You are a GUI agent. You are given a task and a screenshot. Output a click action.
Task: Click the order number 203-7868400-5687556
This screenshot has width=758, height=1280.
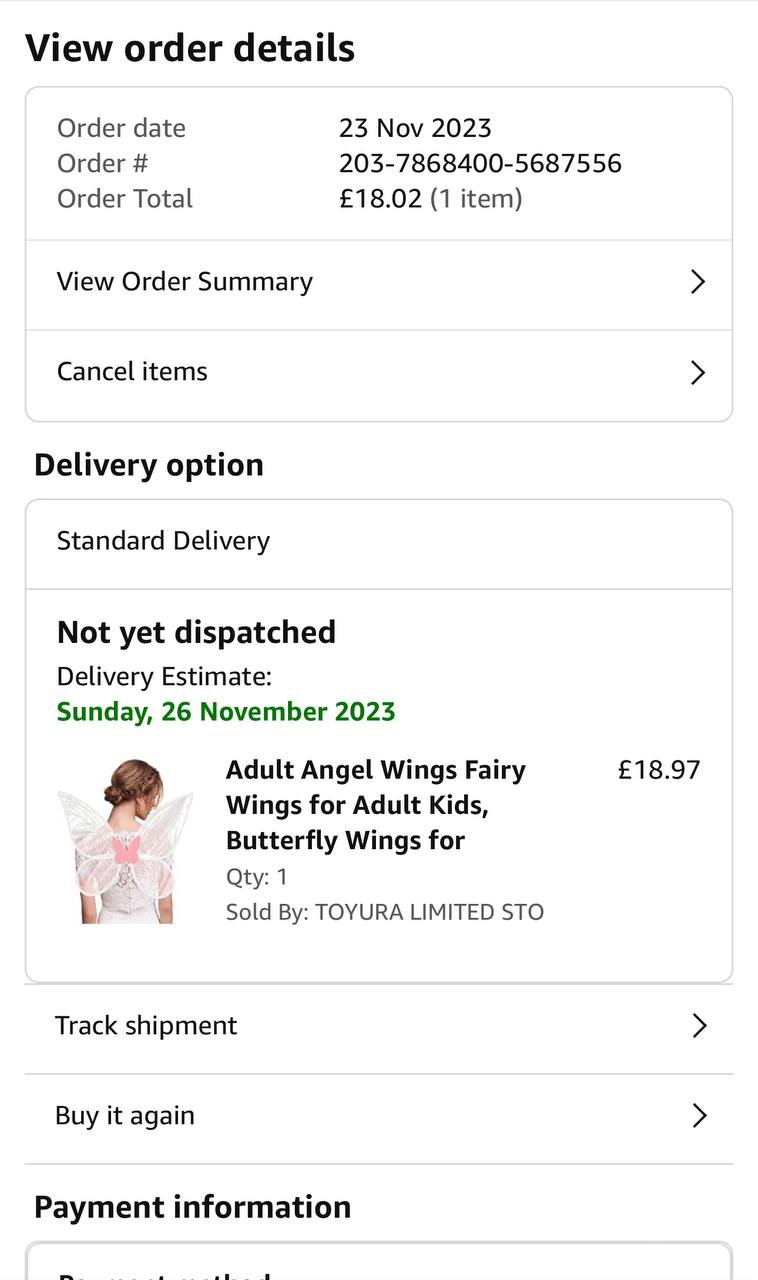click(x=480, y=163)
